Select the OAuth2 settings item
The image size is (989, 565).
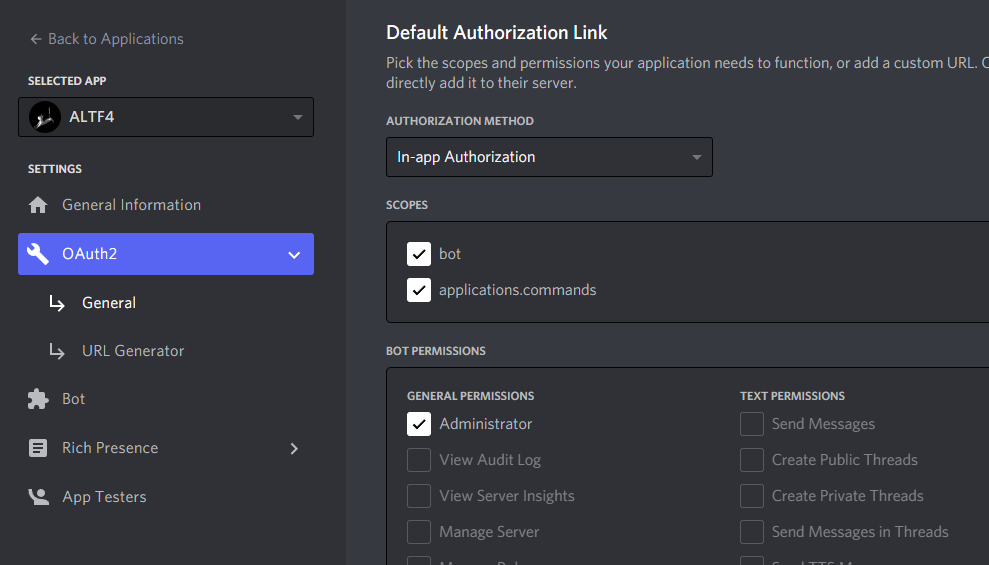point(166,254)
